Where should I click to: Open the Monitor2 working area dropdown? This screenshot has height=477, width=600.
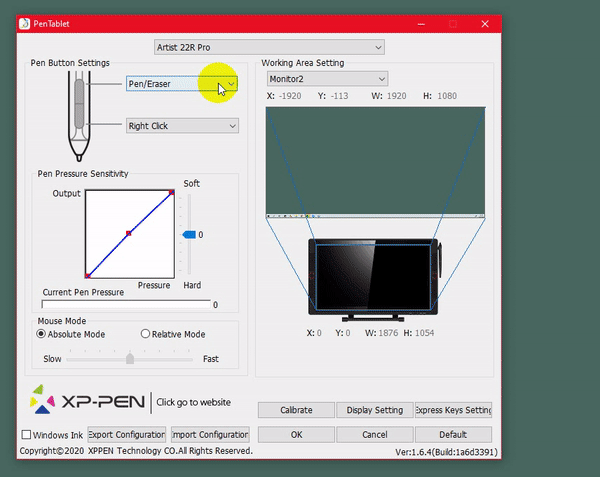pos(327,79)
